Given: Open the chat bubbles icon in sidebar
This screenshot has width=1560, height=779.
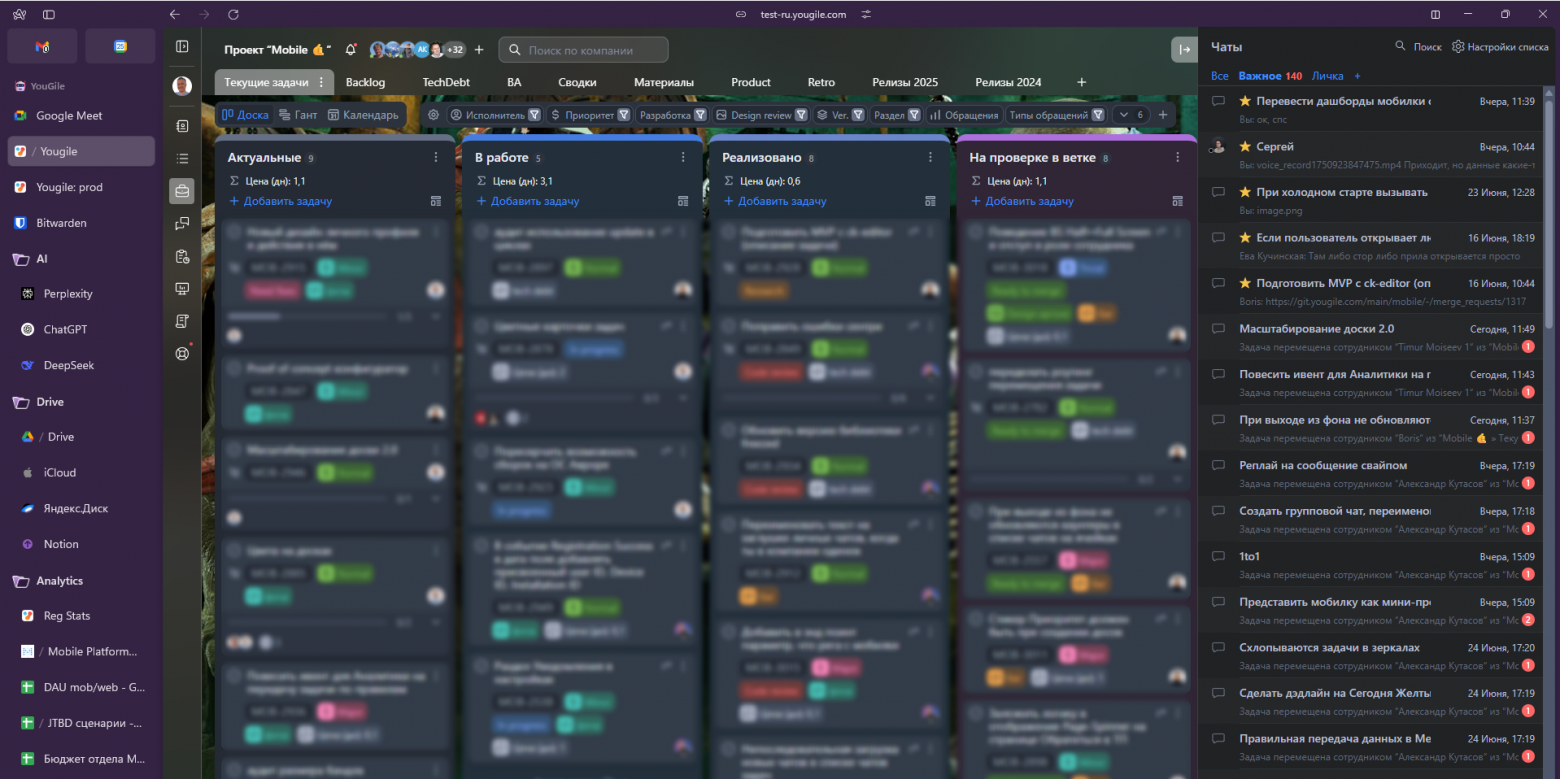Looking at the screenshot, I should 182,223.
